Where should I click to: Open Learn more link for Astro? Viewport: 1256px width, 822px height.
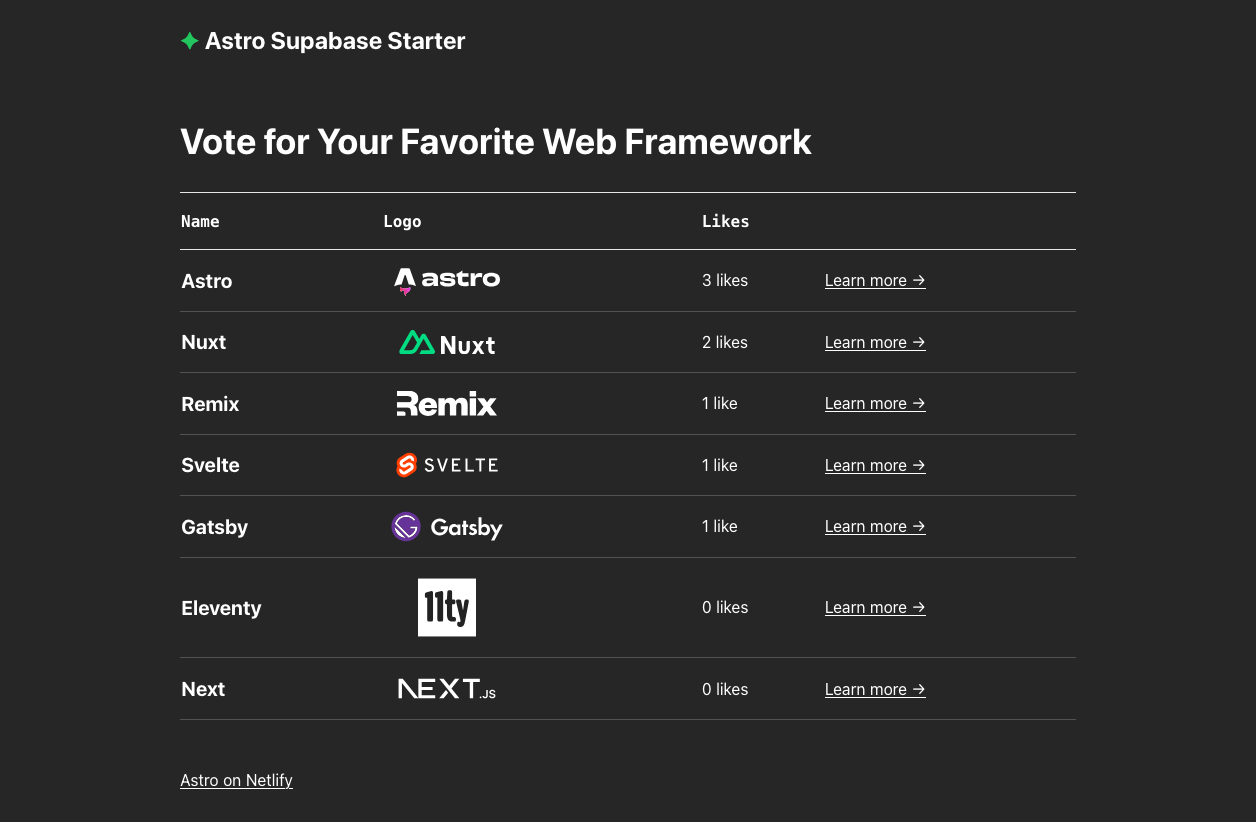[875, 281]
